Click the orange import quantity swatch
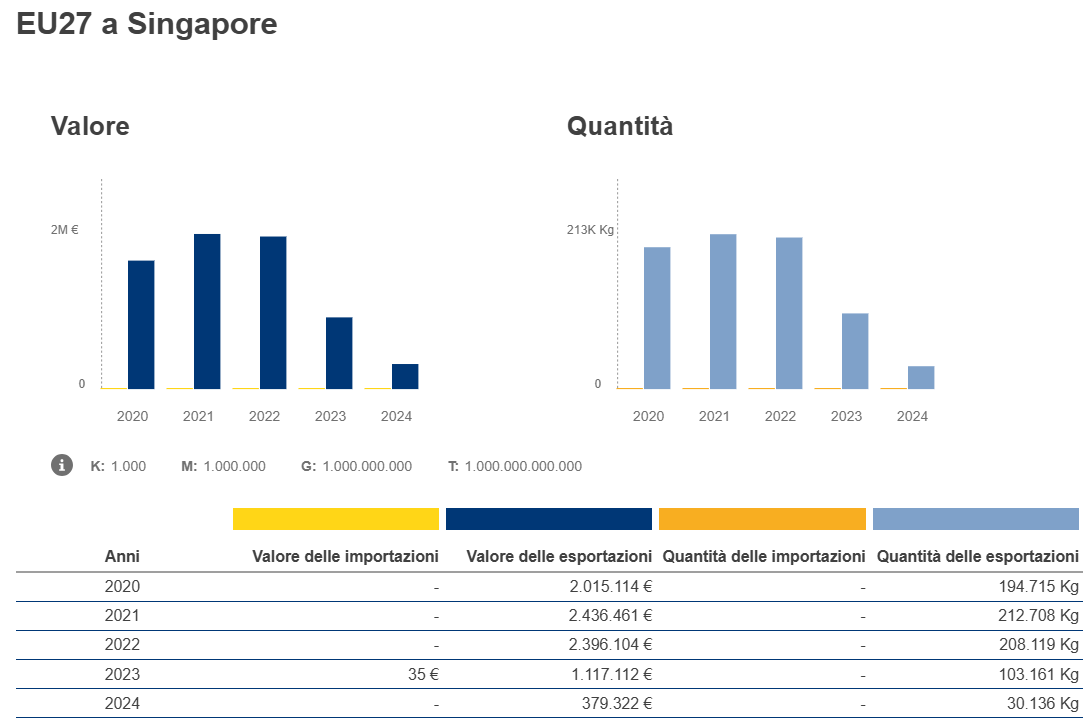 click(762, 518)
